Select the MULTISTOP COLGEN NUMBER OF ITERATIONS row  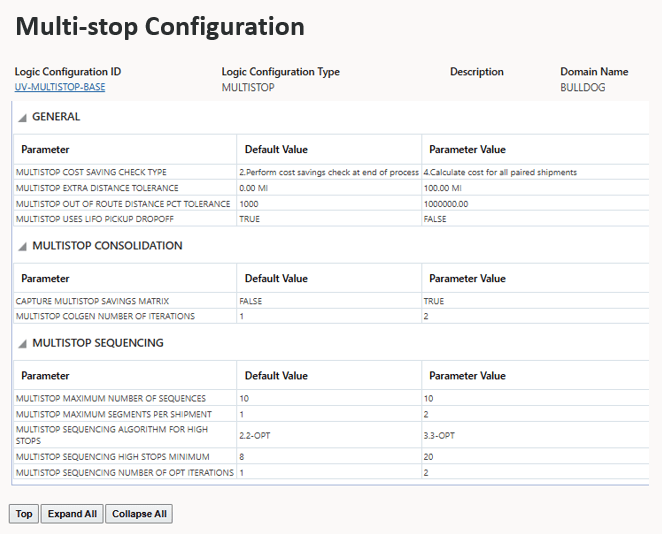tap(105, 316)
